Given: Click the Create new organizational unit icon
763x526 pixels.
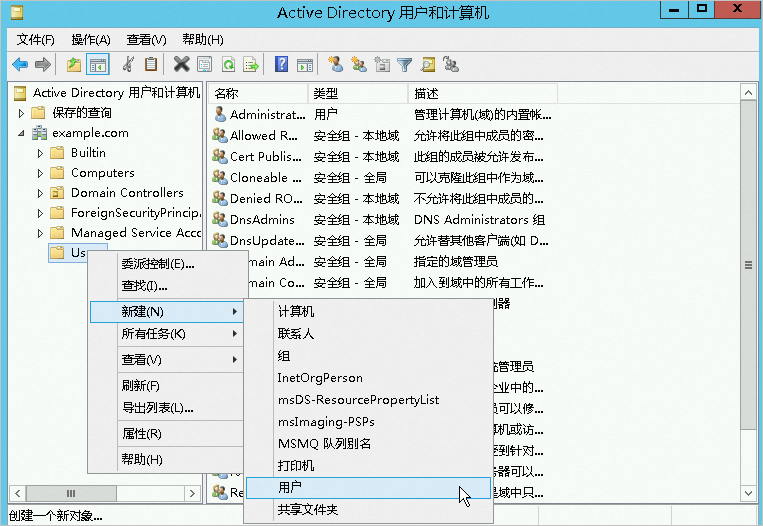Looking at the screenshot, I should (382, 64).
